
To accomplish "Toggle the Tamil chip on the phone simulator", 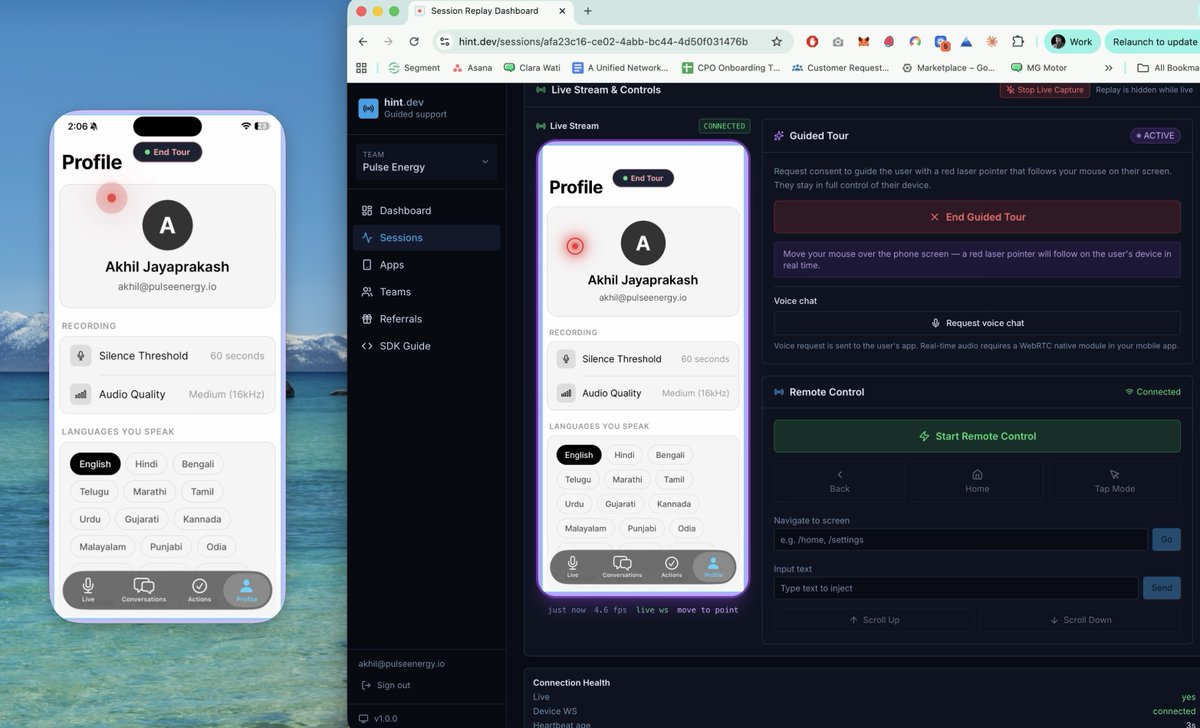I will [x=203, y=492].
